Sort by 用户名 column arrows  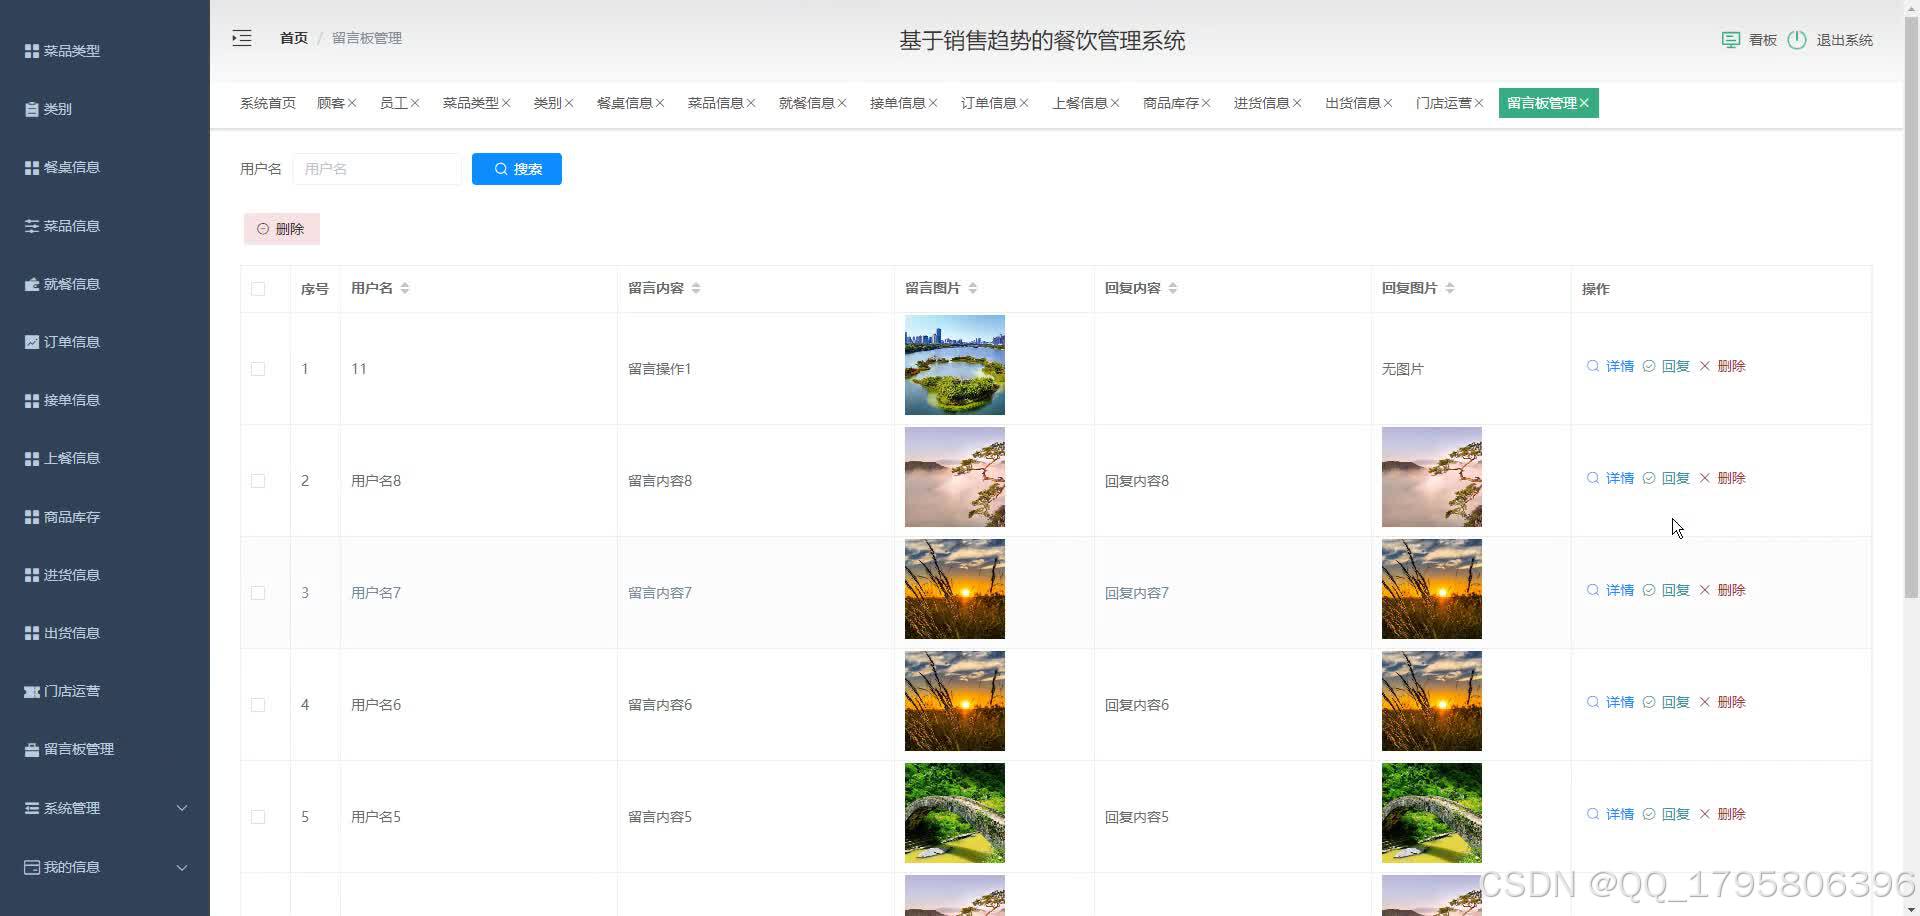(405, 288)
